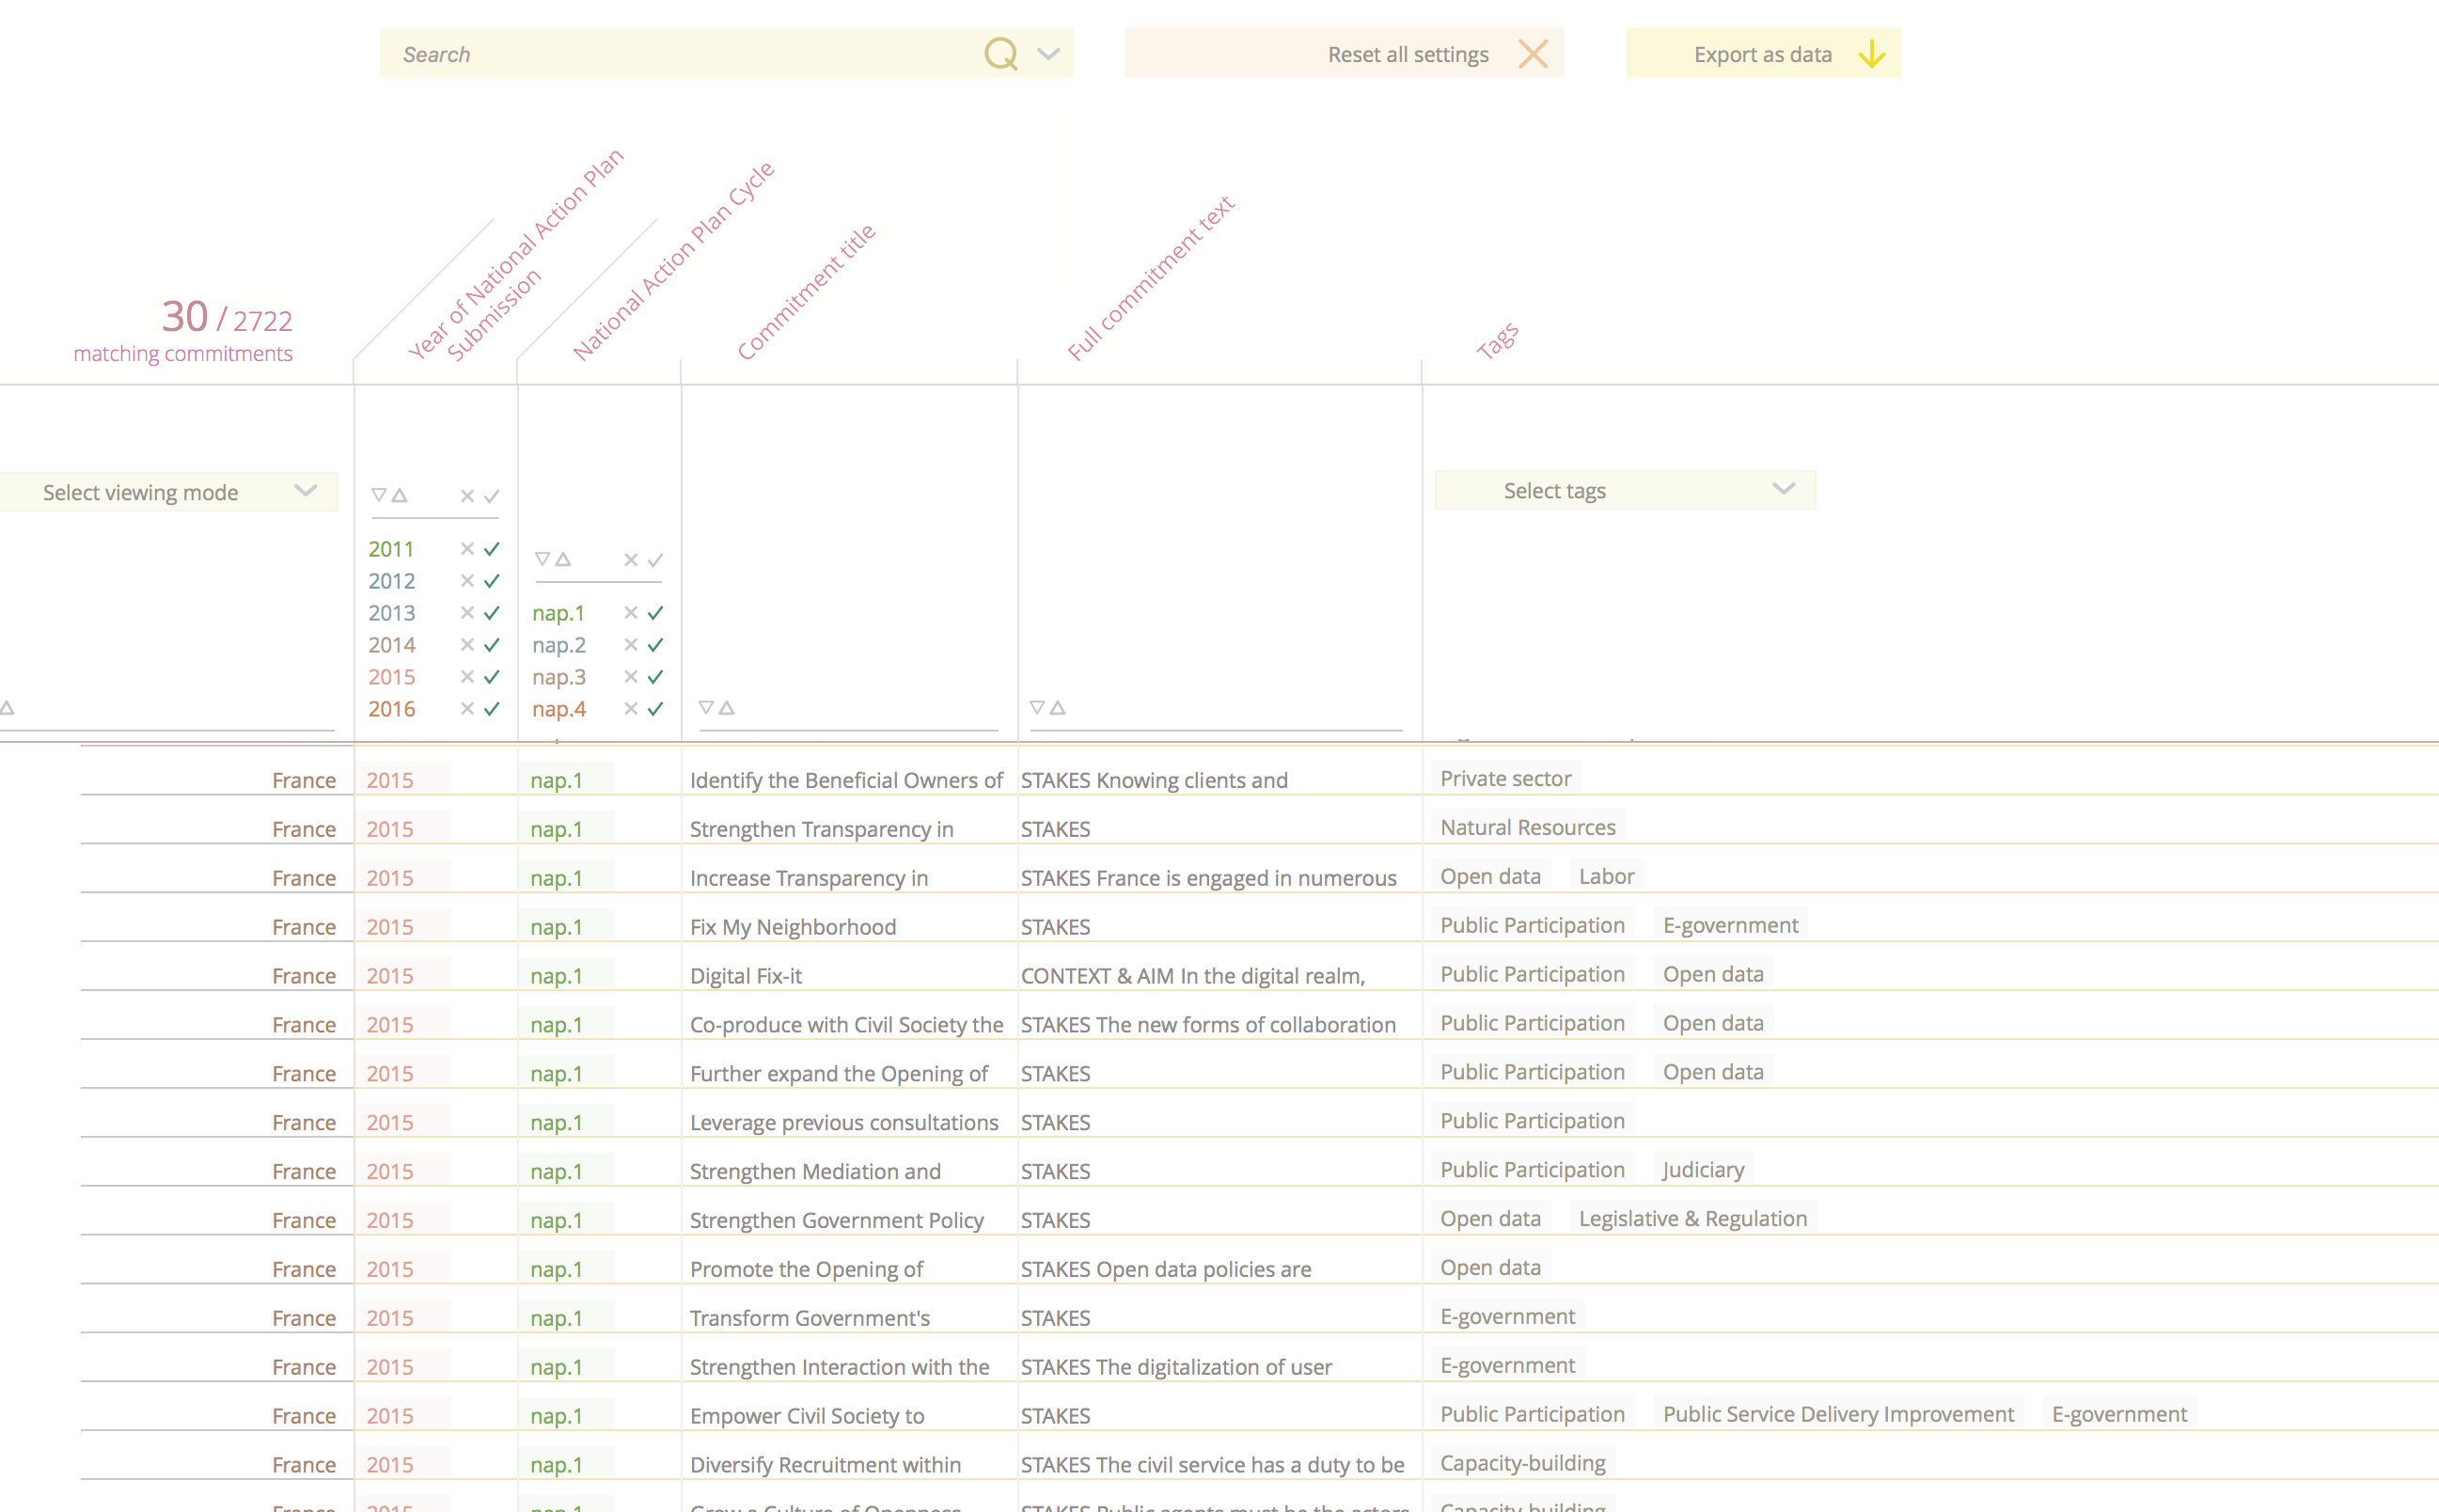2439x1512 pixels.
Task: Open the Select viewing mode dropdown
Action: pos(168,492)
